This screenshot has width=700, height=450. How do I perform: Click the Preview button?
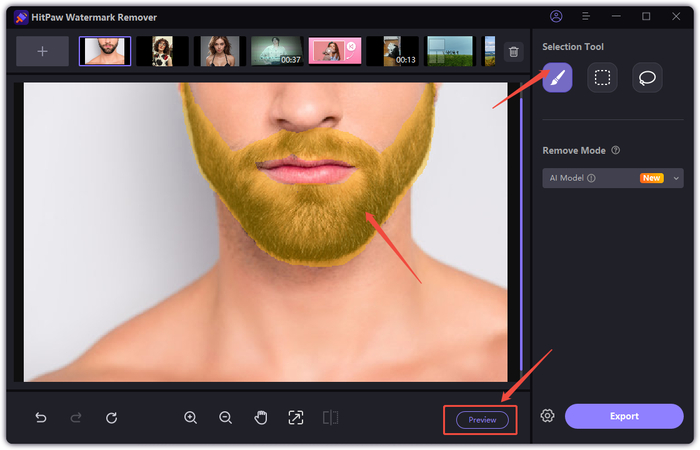pyautogui.click(x=482, y=420)
